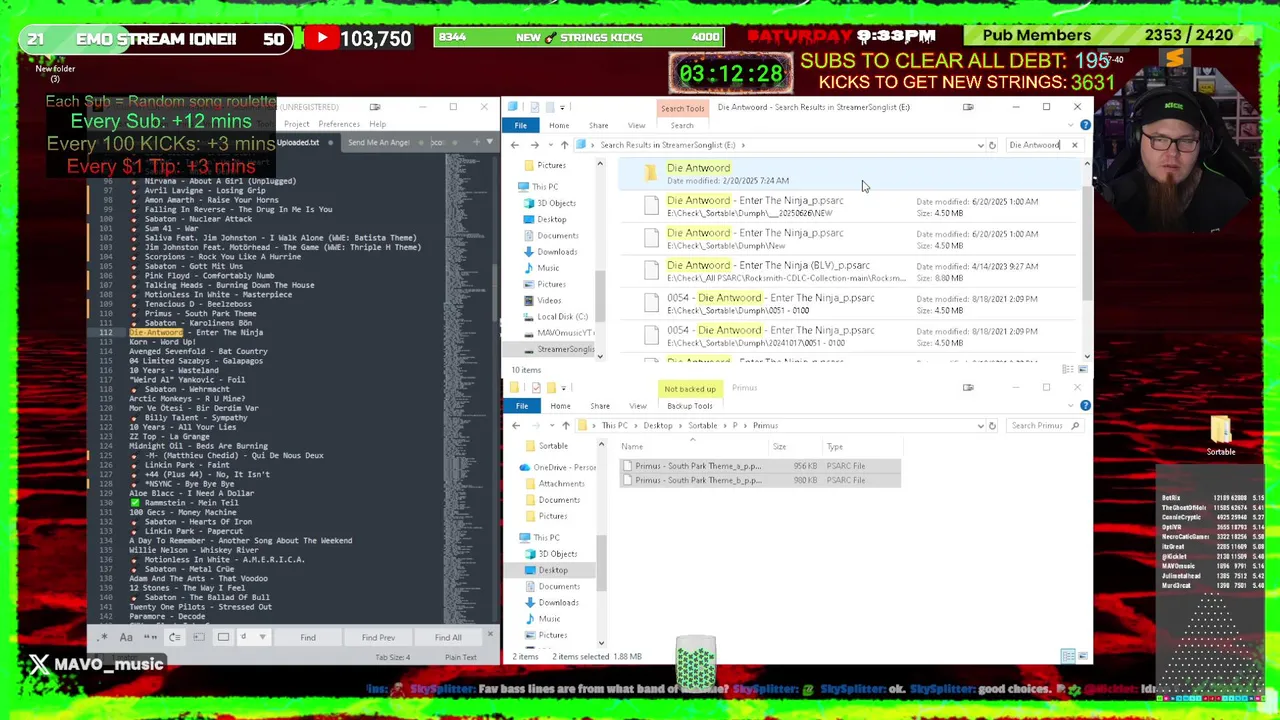Open Preferences menu in Sublime Text

click(x=339, y=124)
